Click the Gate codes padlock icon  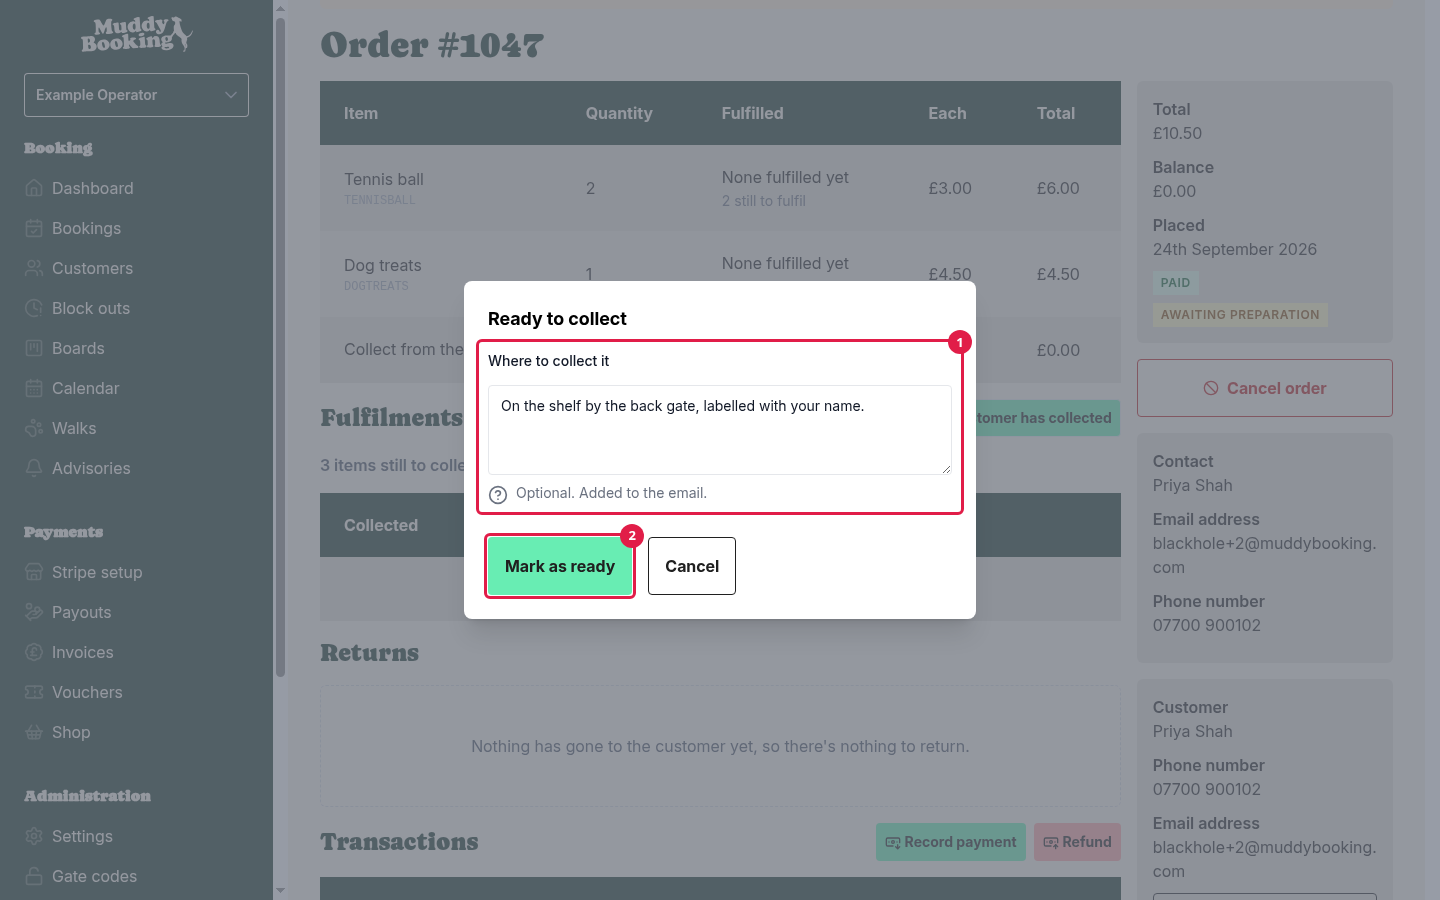34,876
